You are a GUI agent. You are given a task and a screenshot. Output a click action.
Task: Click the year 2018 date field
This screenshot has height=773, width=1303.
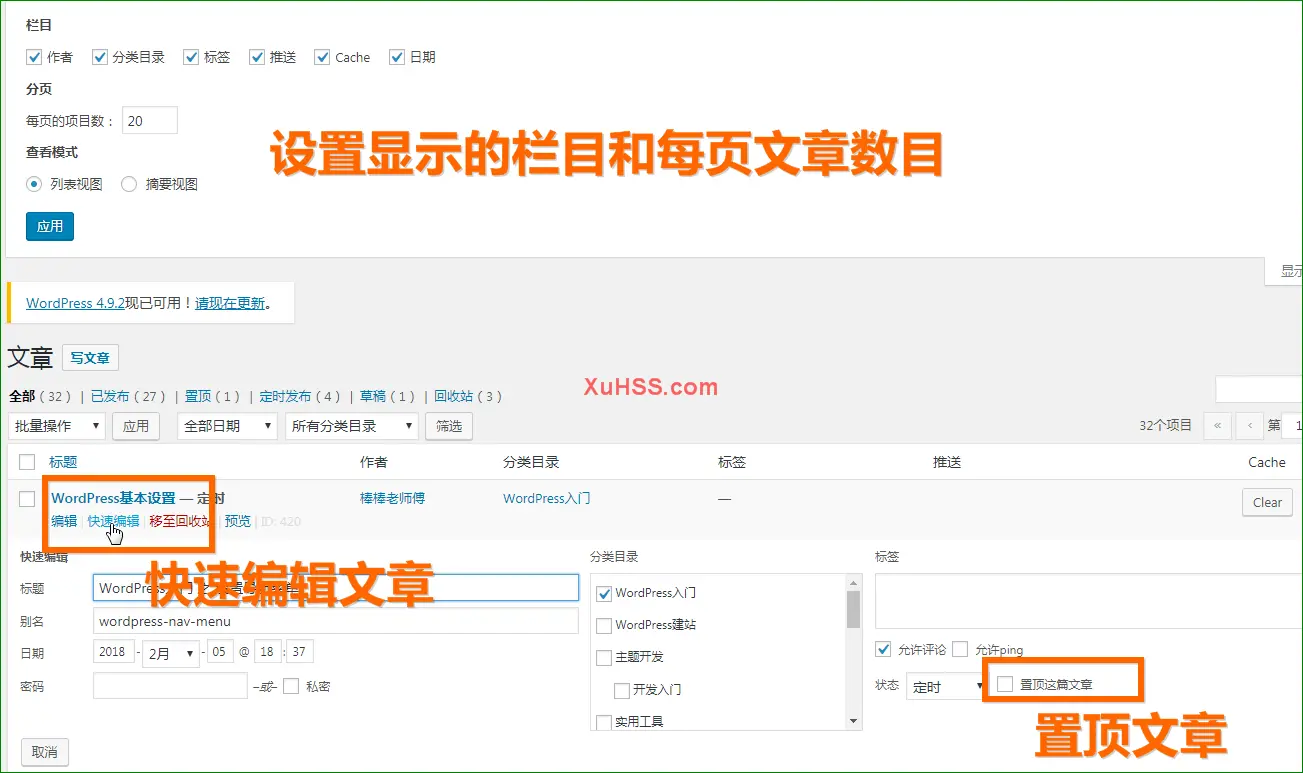point(114,652)
